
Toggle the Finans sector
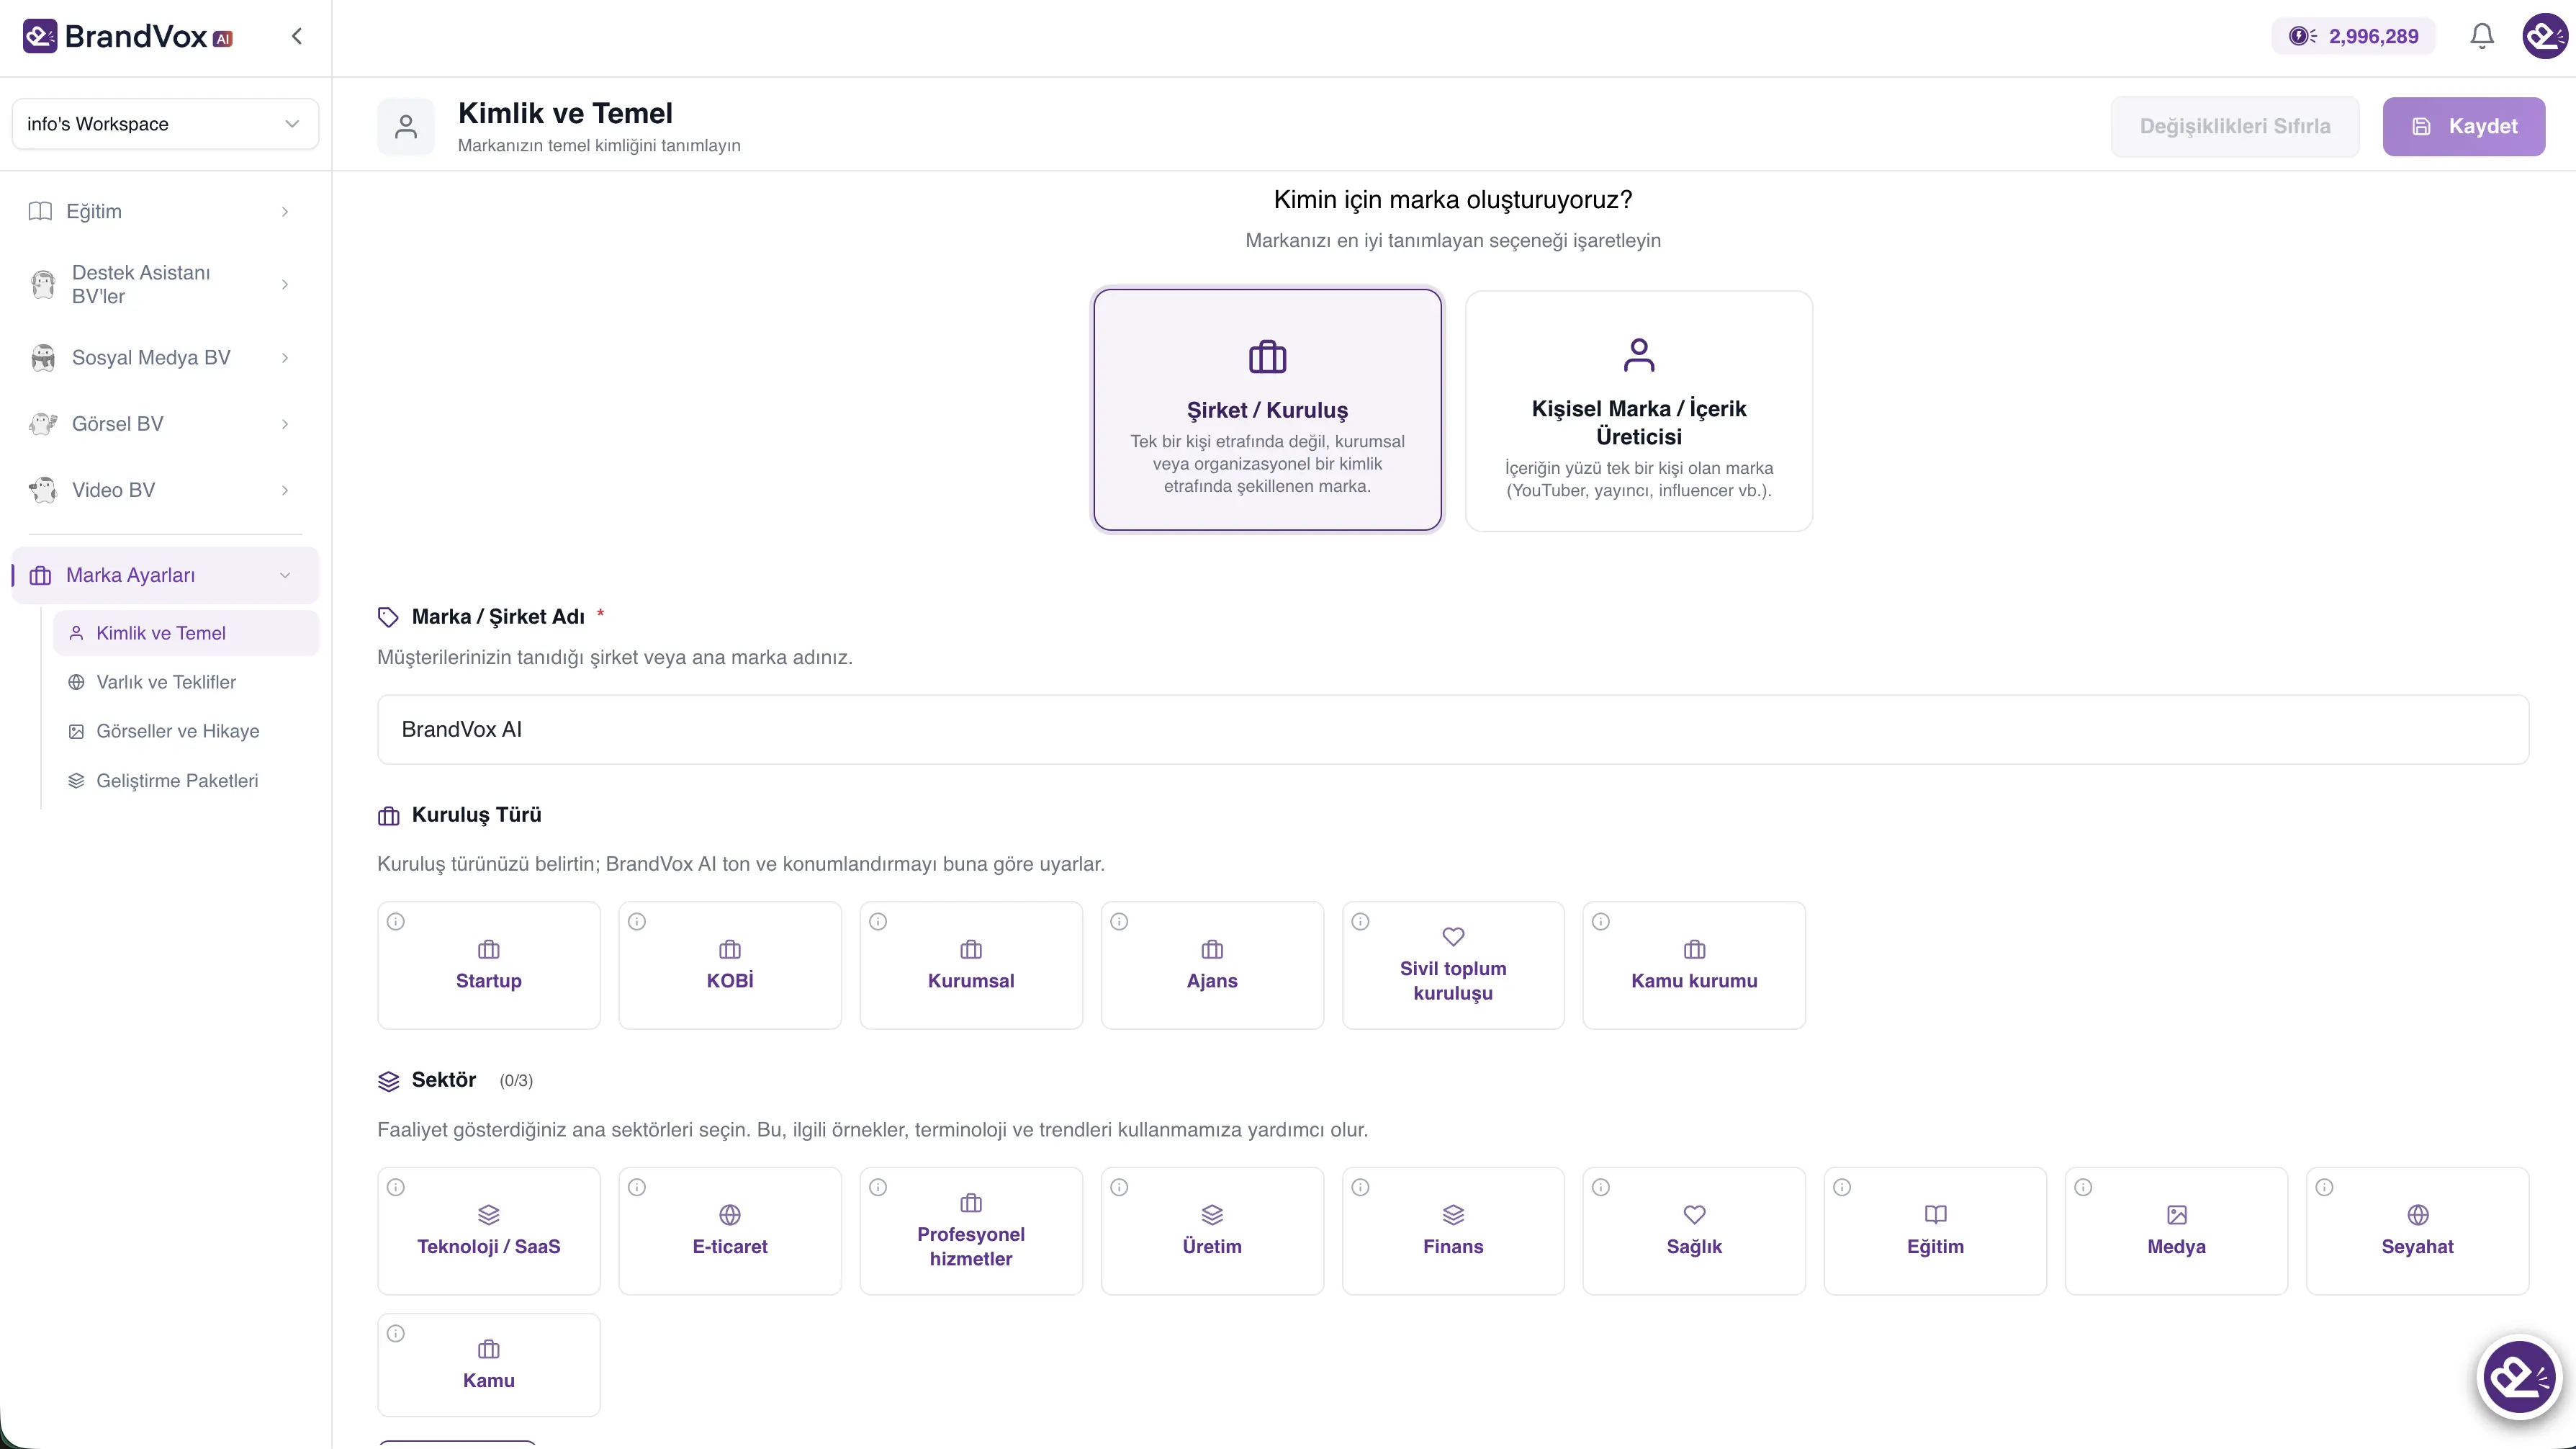[1453, 1231]
